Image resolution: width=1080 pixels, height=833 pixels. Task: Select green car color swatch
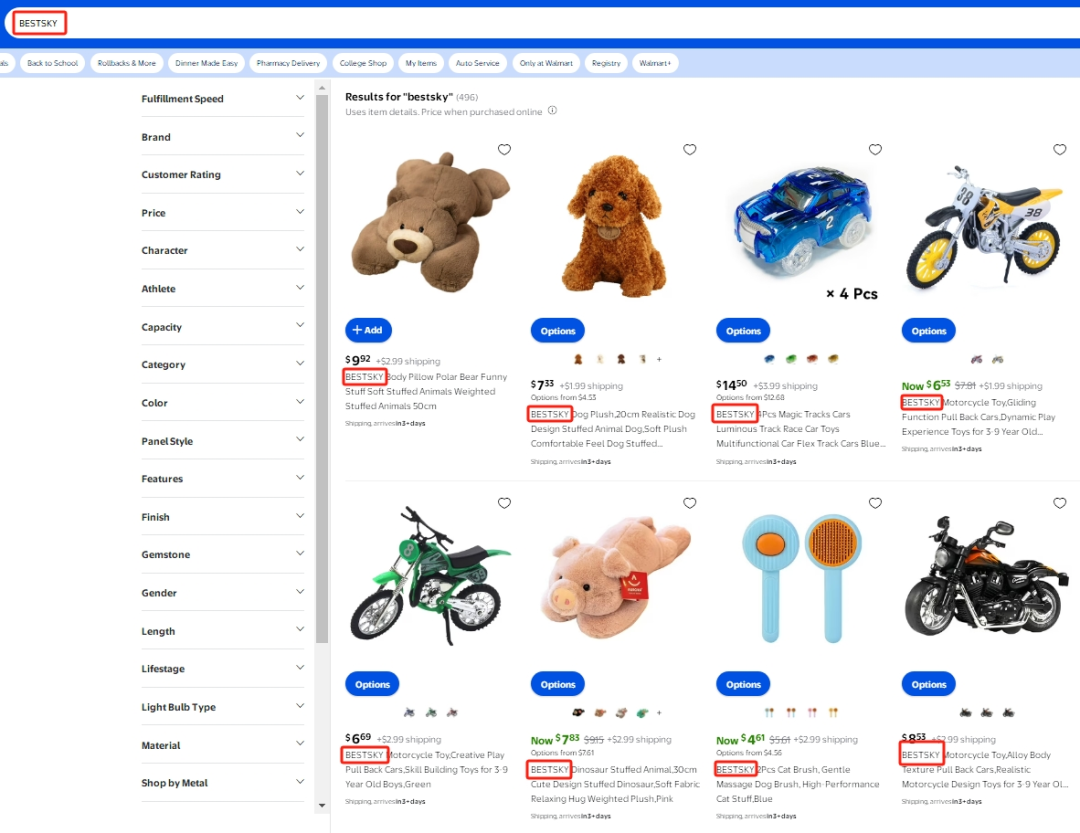coord(791,358)
